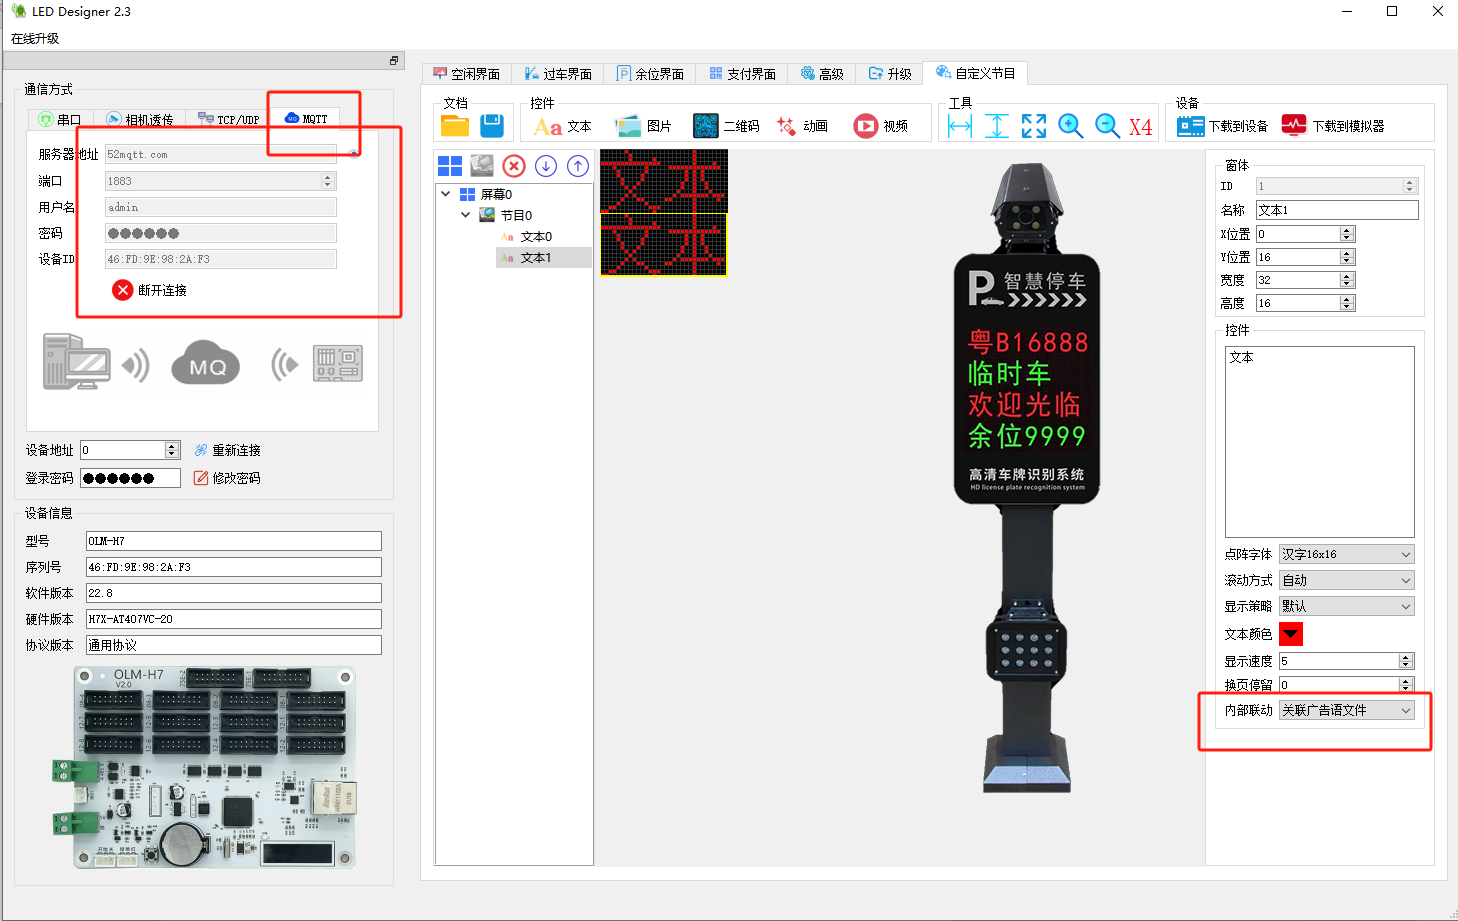Open the 内部联动 linkage dropdown
Image resolution: width=1458 pixels, height=921 pixels.
click(x=1346, y=710)
